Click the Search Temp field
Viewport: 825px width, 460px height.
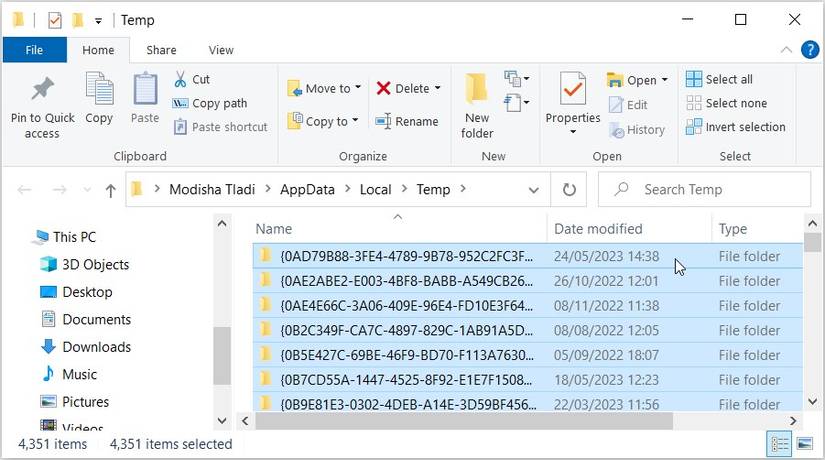(705, 189)
